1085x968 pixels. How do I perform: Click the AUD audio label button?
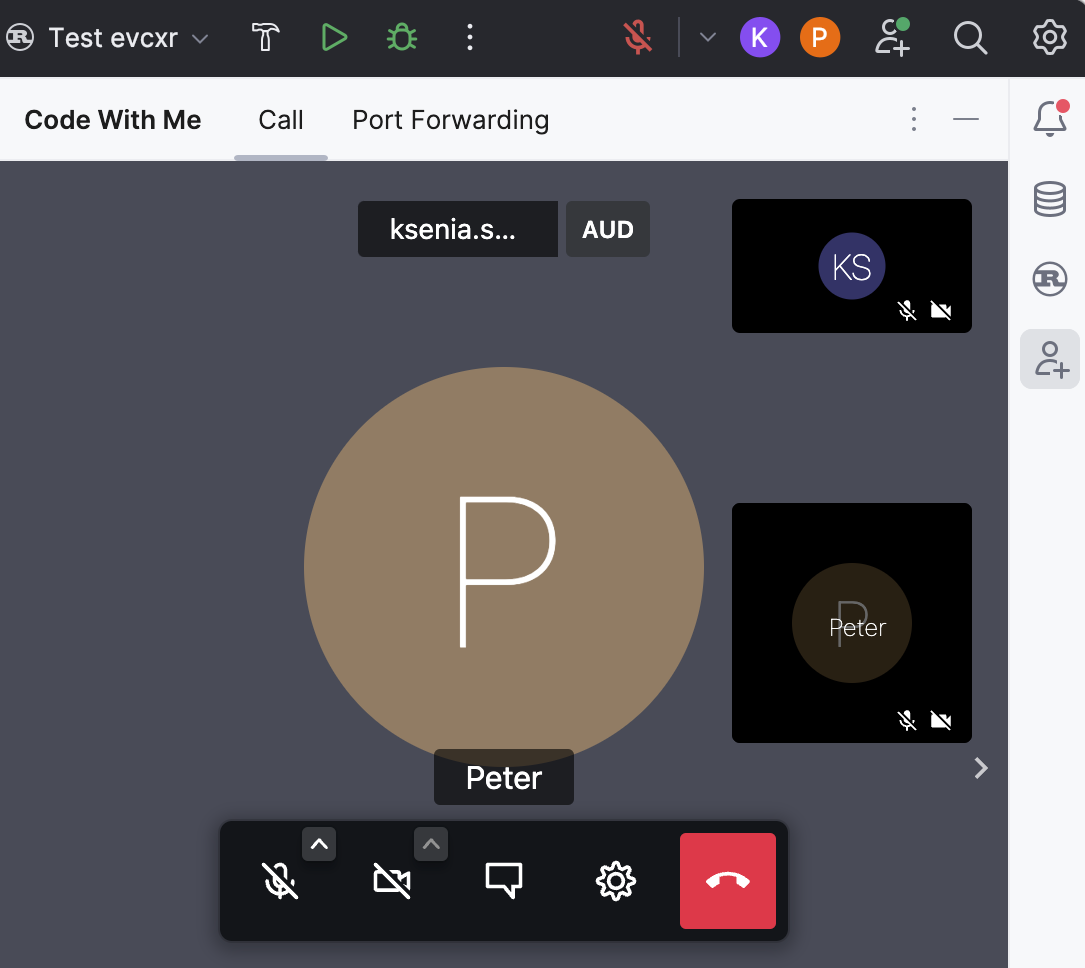607,229
